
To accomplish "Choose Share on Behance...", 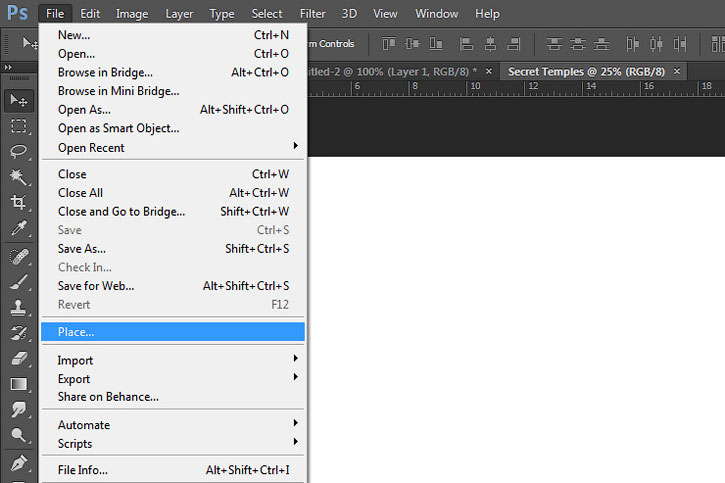I will tap(173, 397).
